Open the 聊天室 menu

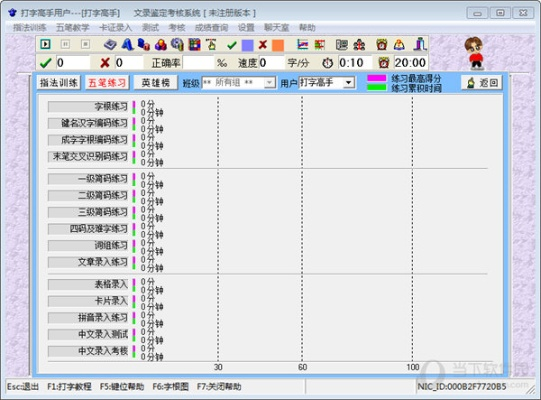pos(276,28)
